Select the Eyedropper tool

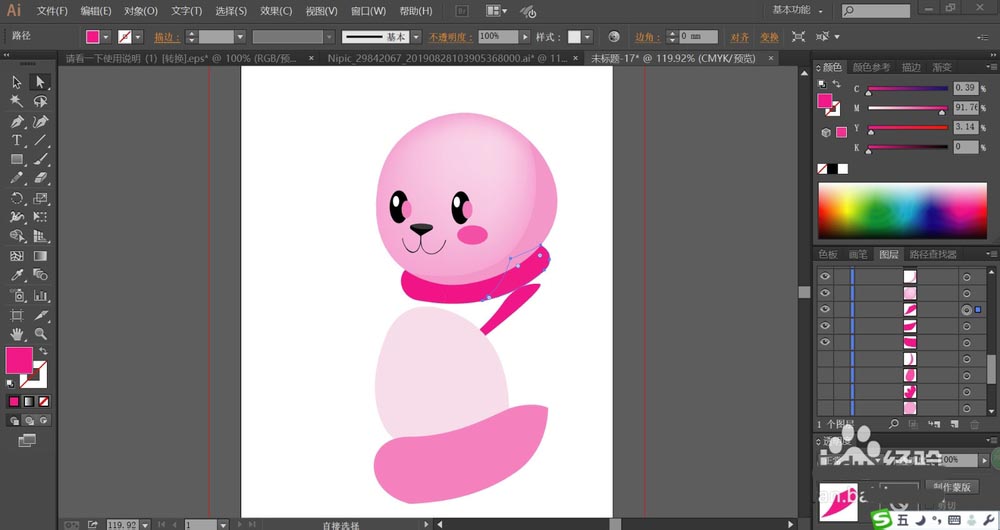point(17,275)
